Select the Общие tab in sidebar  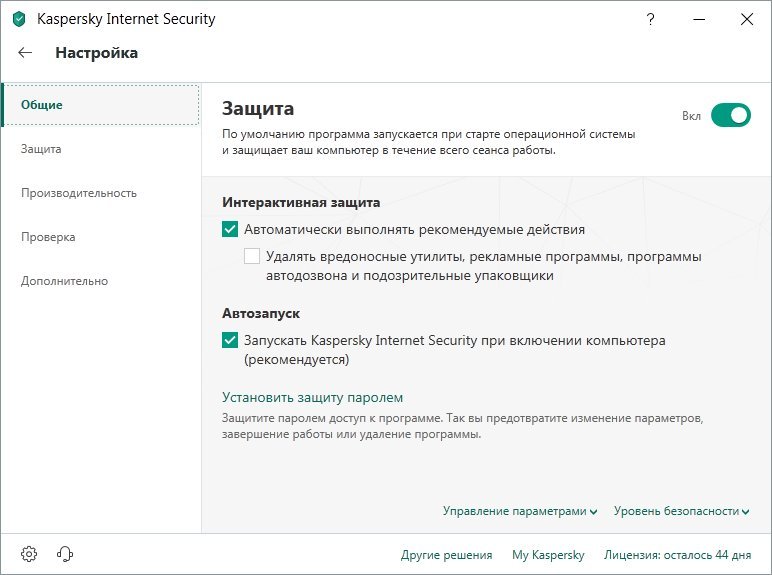click(x=101, y=105)
